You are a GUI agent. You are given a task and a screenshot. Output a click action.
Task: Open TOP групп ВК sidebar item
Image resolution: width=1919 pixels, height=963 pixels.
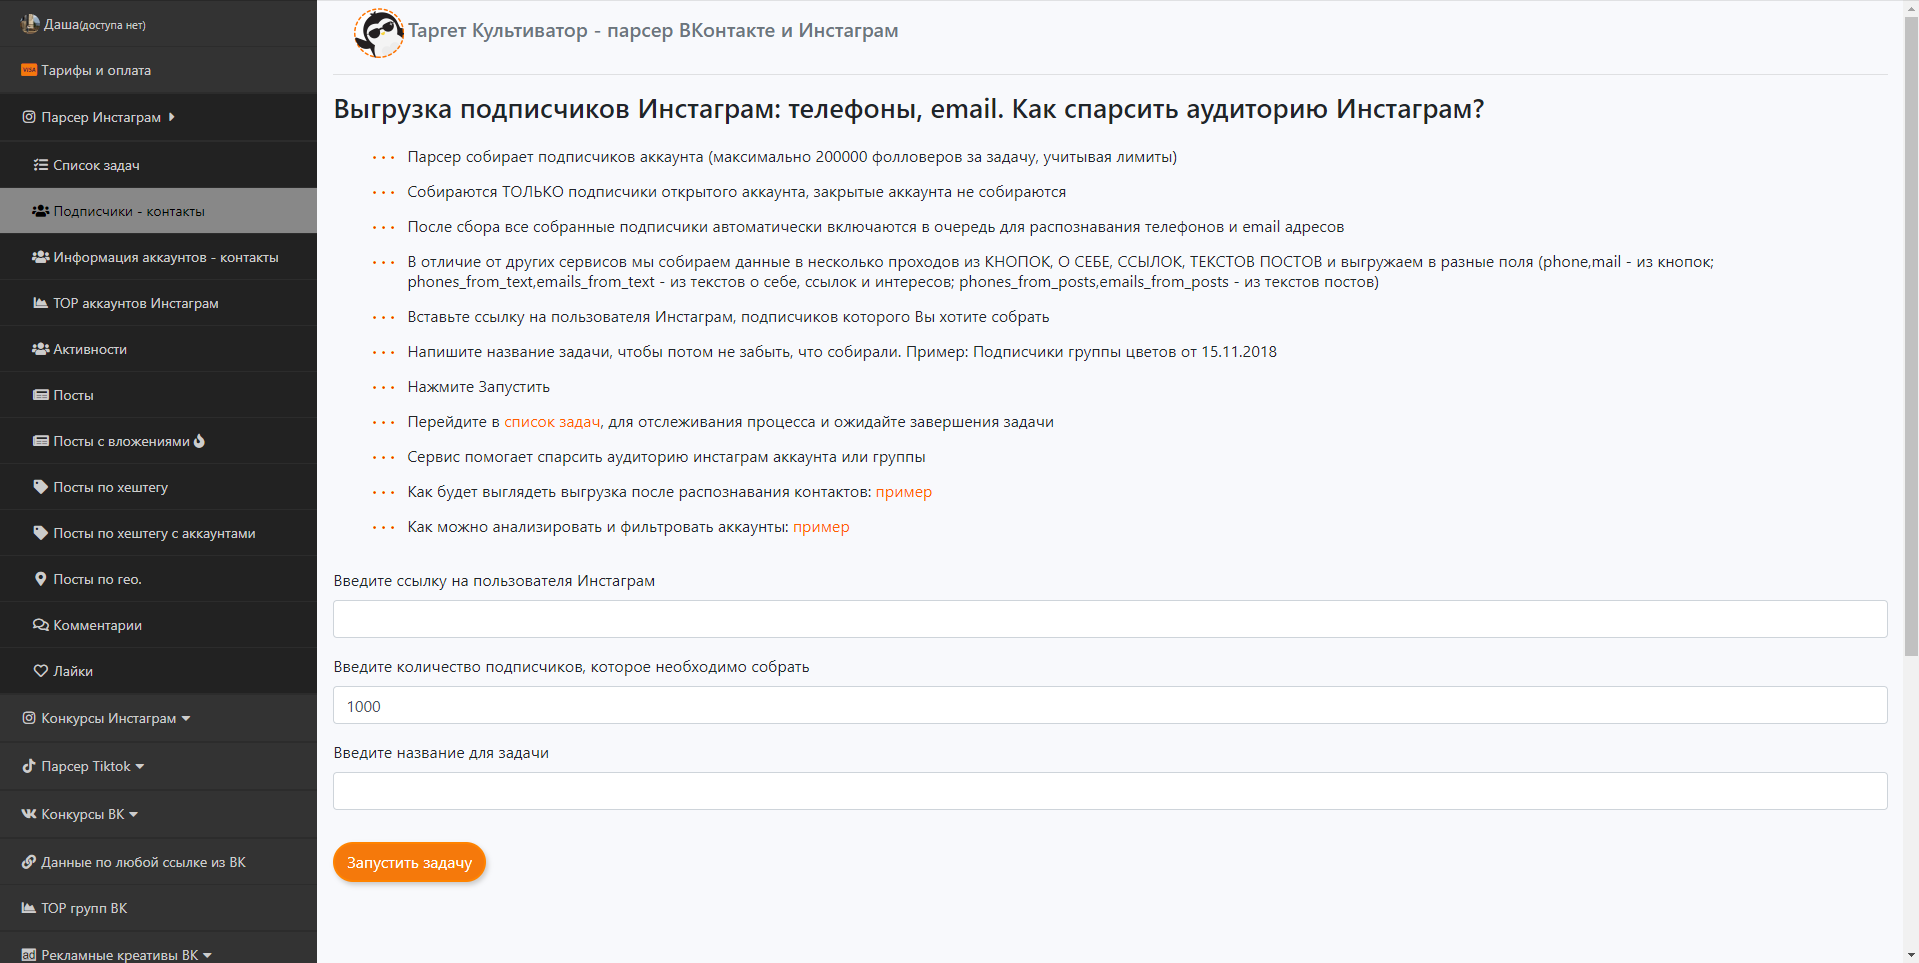coord(158,908)
